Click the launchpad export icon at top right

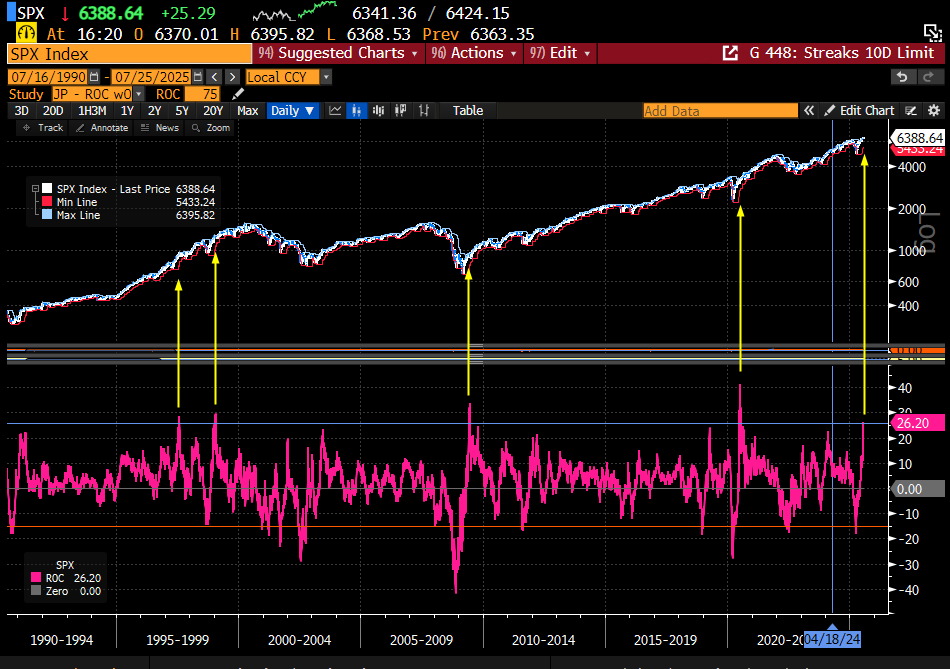[932, 33]
